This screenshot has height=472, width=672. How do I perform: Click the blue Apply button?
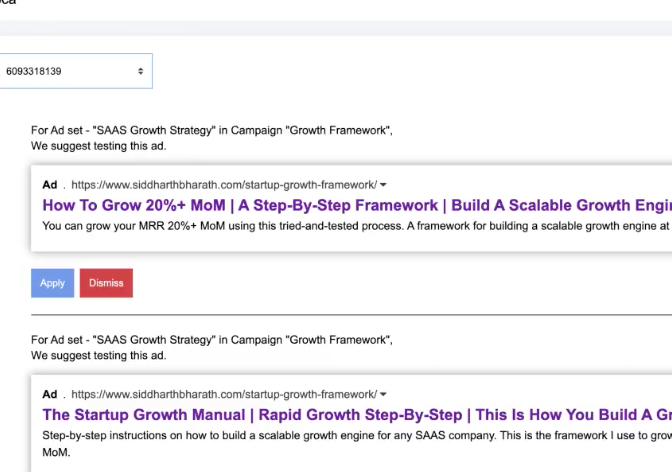click(52, 283)
